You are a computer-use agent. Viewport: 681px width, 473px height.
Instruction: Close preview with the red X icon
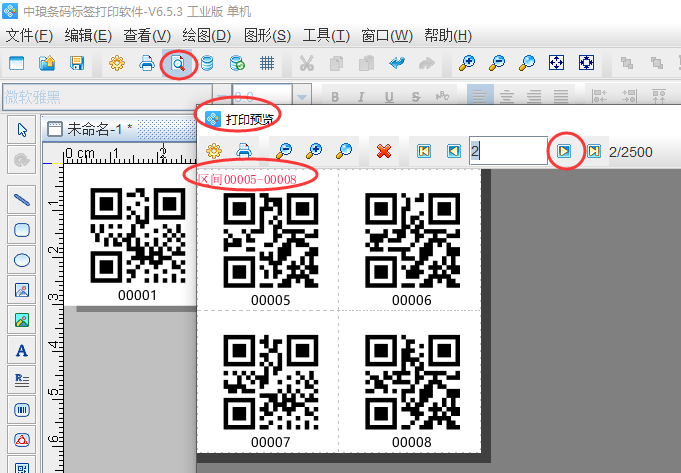[x=383, y=151]
